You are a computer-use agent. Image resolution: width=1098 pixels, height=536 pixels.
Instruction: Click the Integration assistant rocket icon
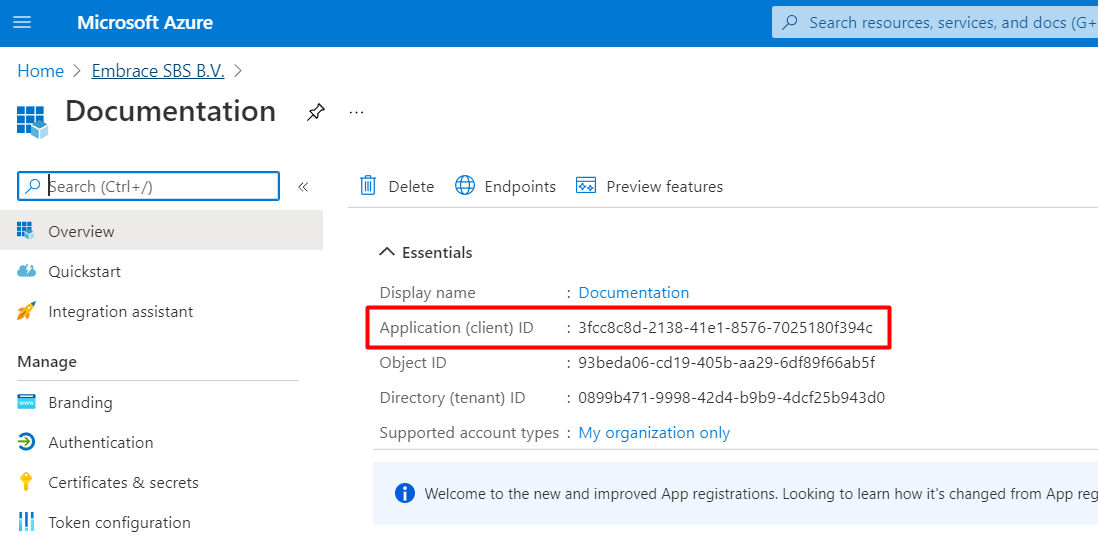coord(27,311)
